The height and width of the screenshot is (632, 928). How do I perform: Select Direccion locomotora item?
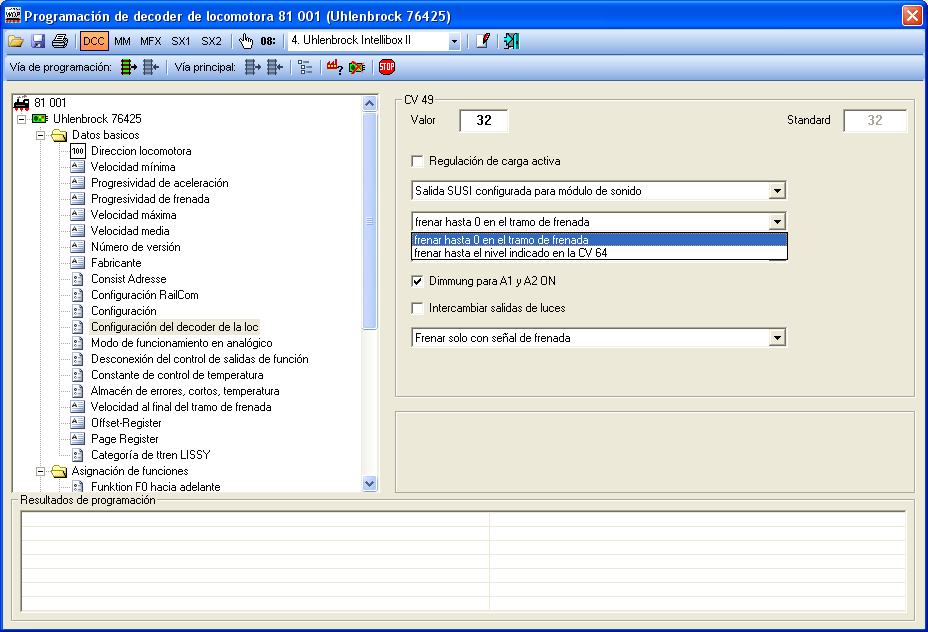point(141,151)
